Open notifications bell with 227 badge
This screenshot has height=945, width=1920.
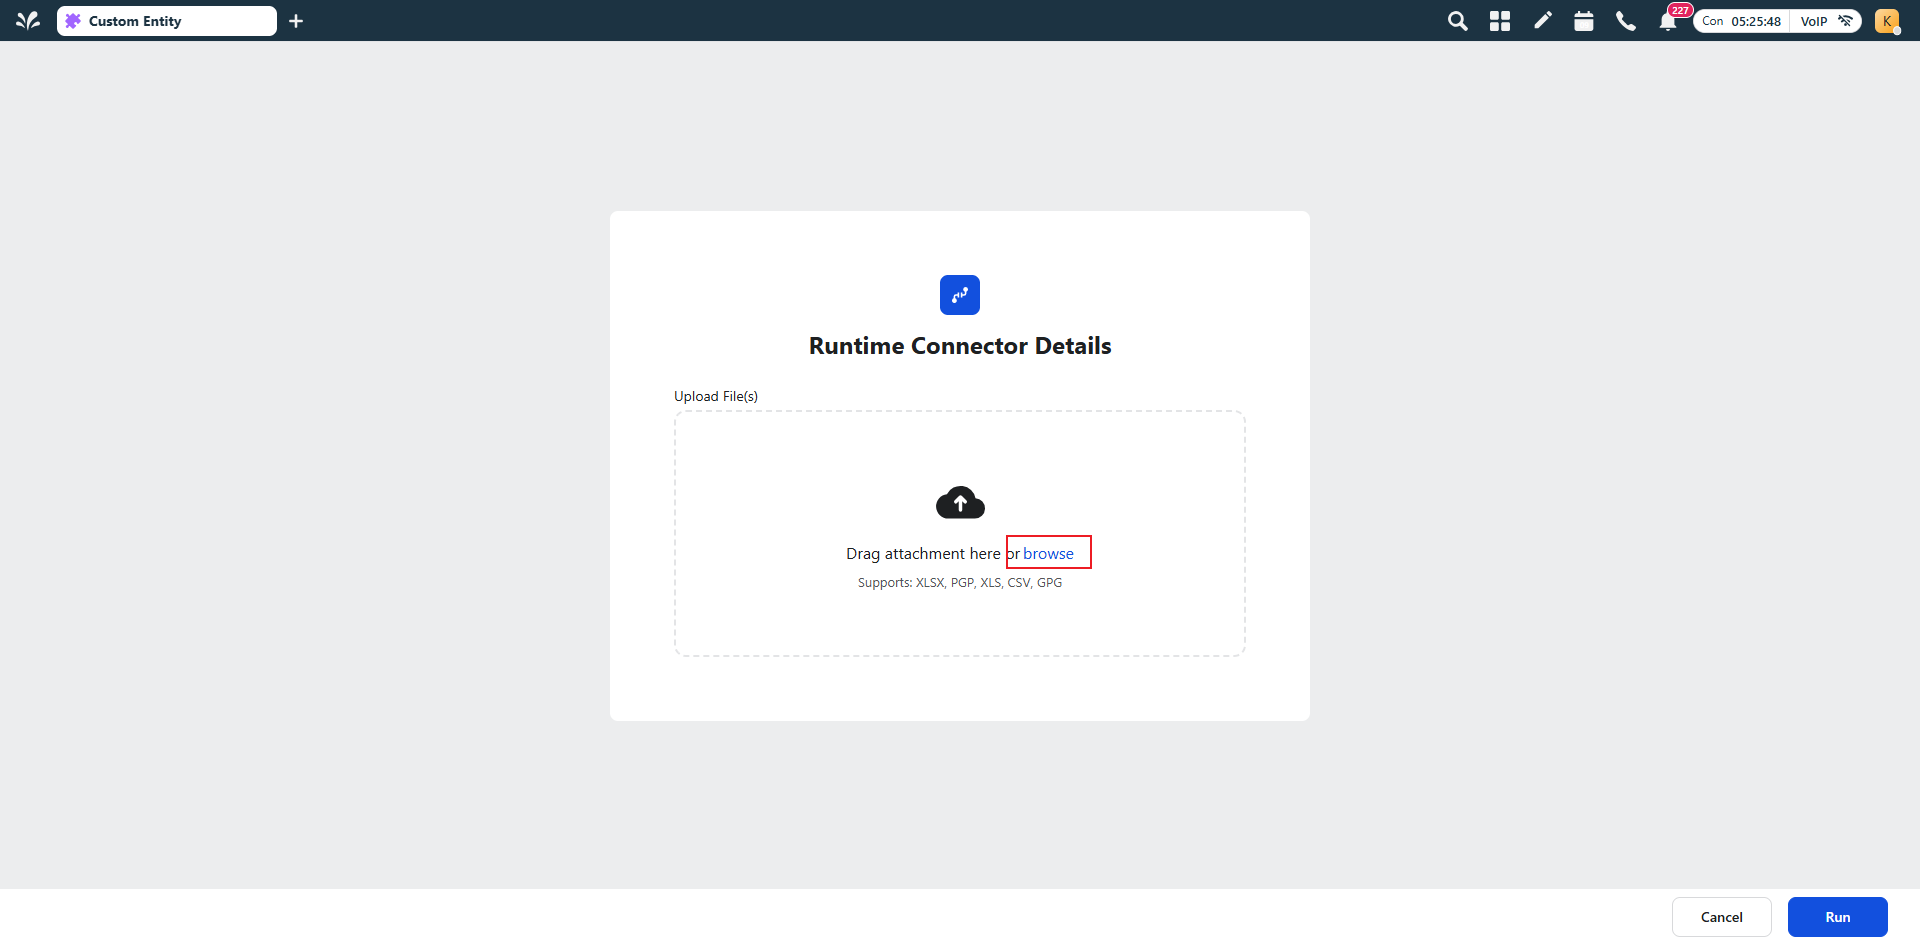(x=1668, y=20)
